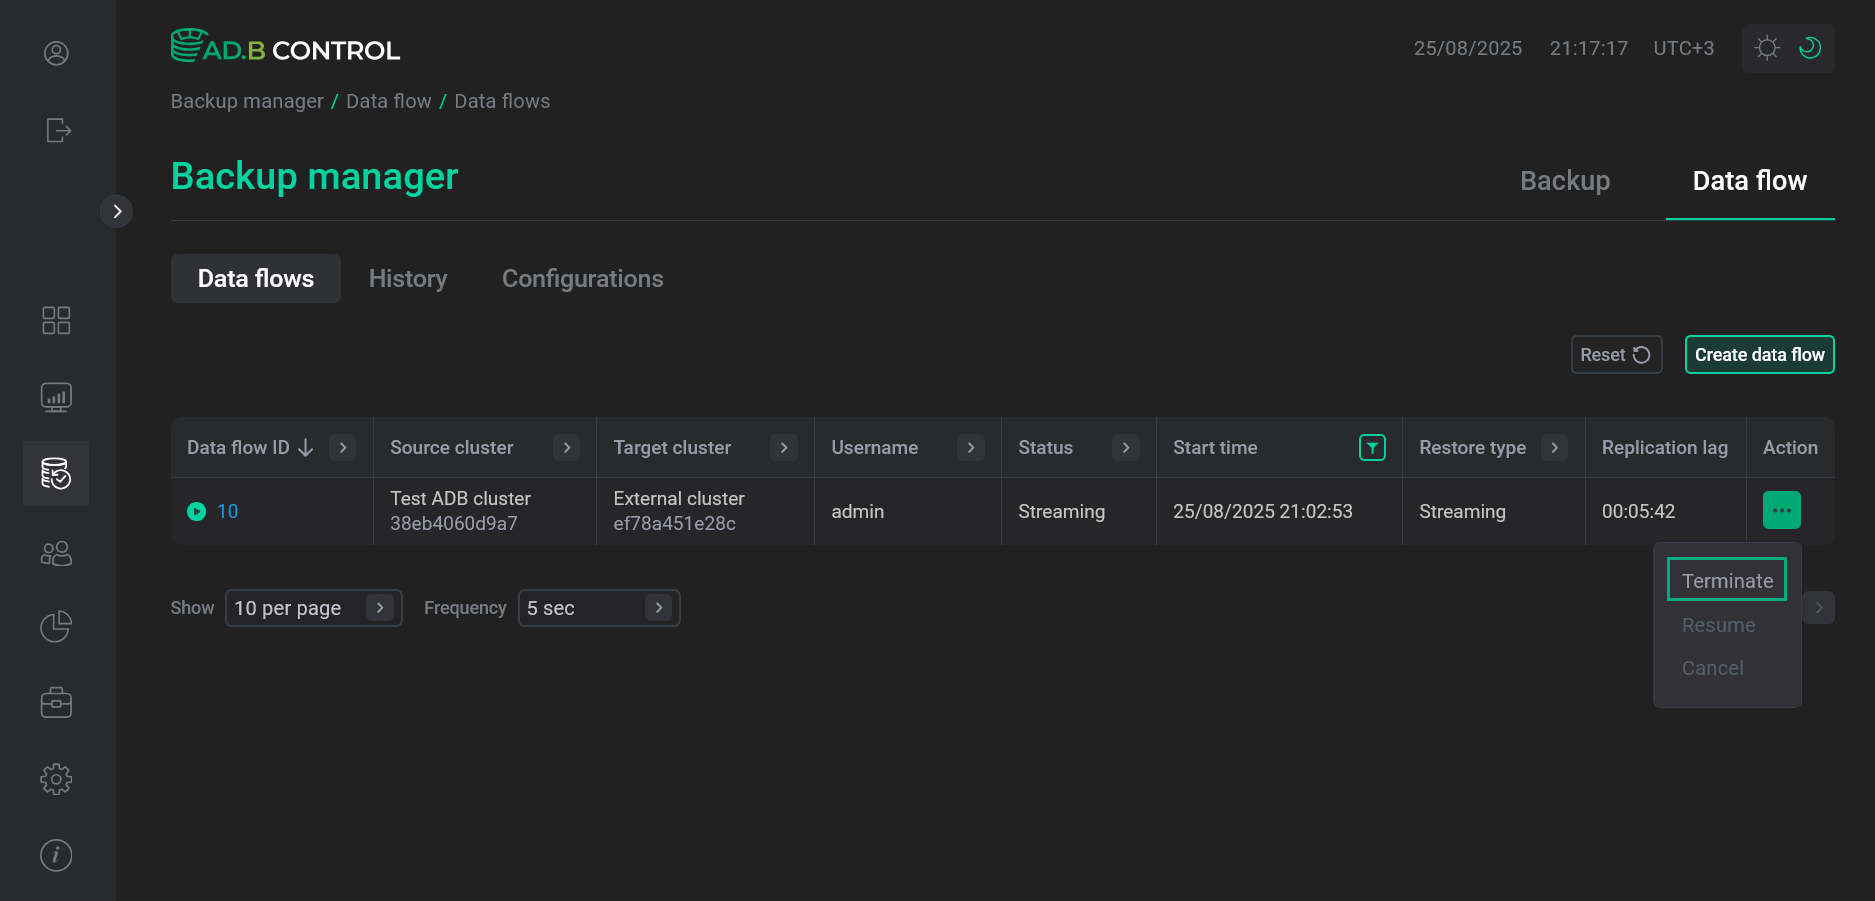
Task: Toggle the filter on Start time column
Action: tap(1372, 448)
